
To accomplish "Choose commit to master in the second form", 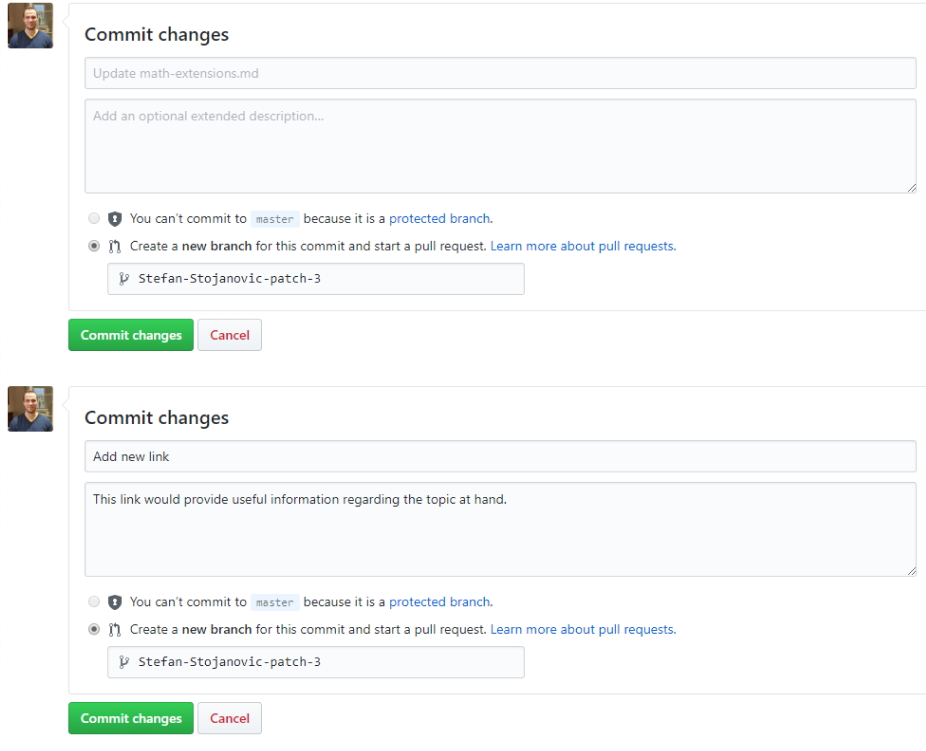I will point(93,601).
